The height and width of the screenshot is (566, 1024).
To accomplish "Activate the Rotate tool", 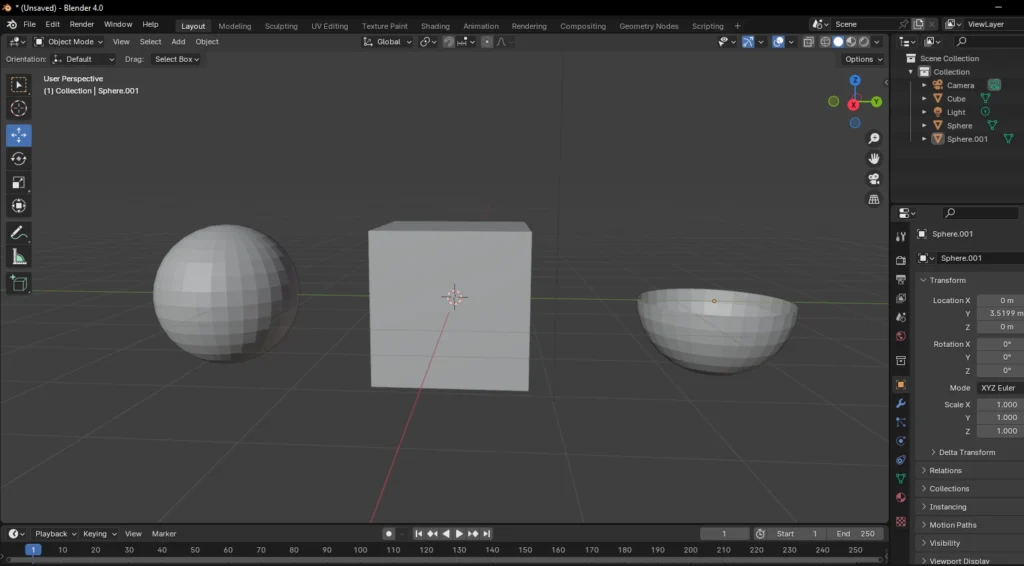I will coord(19,159).
